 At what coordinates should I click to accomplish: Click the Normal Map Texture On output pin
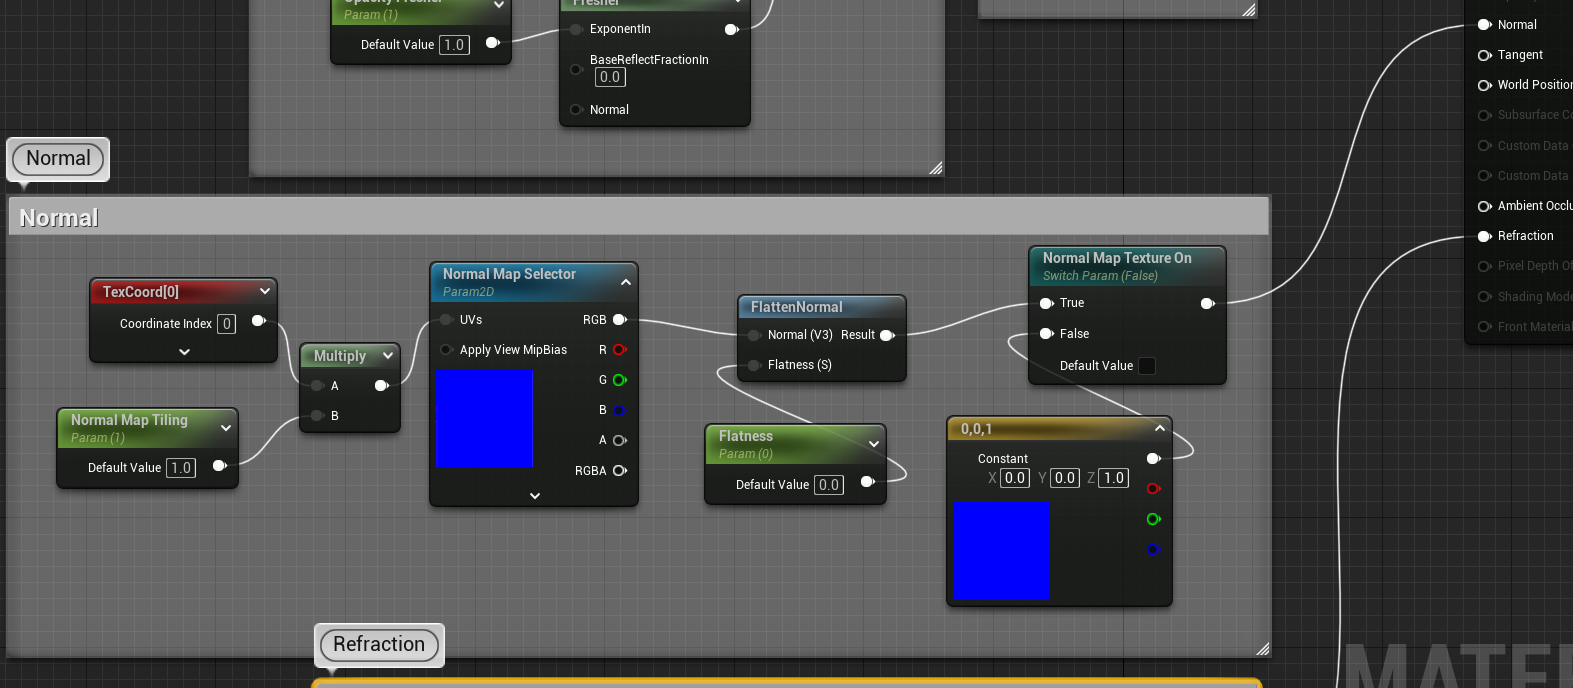(1207, 303)
